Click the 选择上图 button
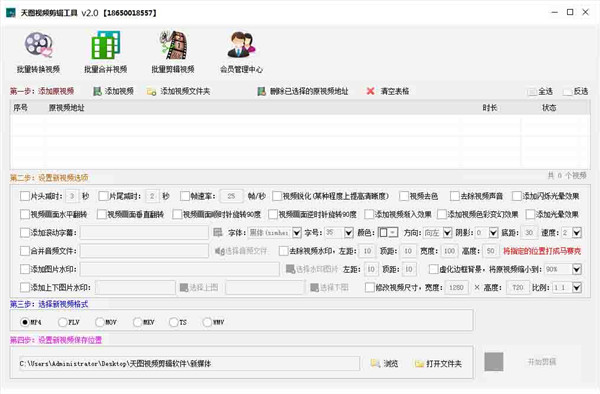The height and width of the screenshot is (394, 600). (x=199, y=287)
